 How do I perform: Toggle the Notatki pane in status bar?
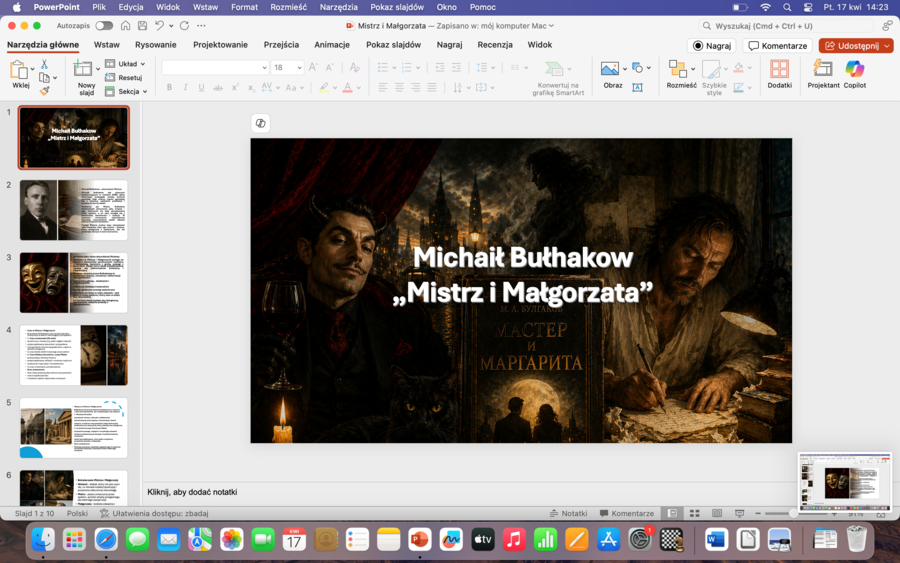point(568,513)
